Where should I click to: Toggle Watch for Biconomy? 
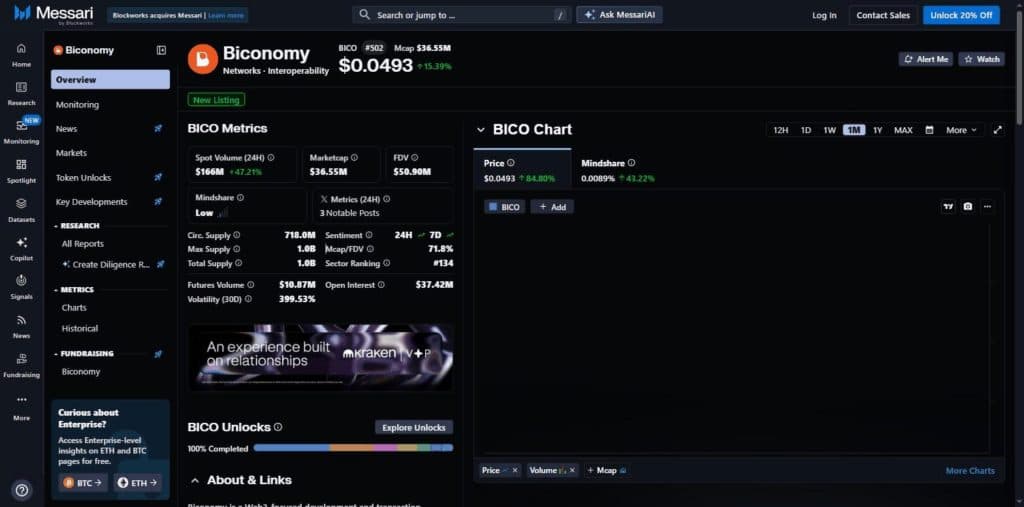(982, 59)
